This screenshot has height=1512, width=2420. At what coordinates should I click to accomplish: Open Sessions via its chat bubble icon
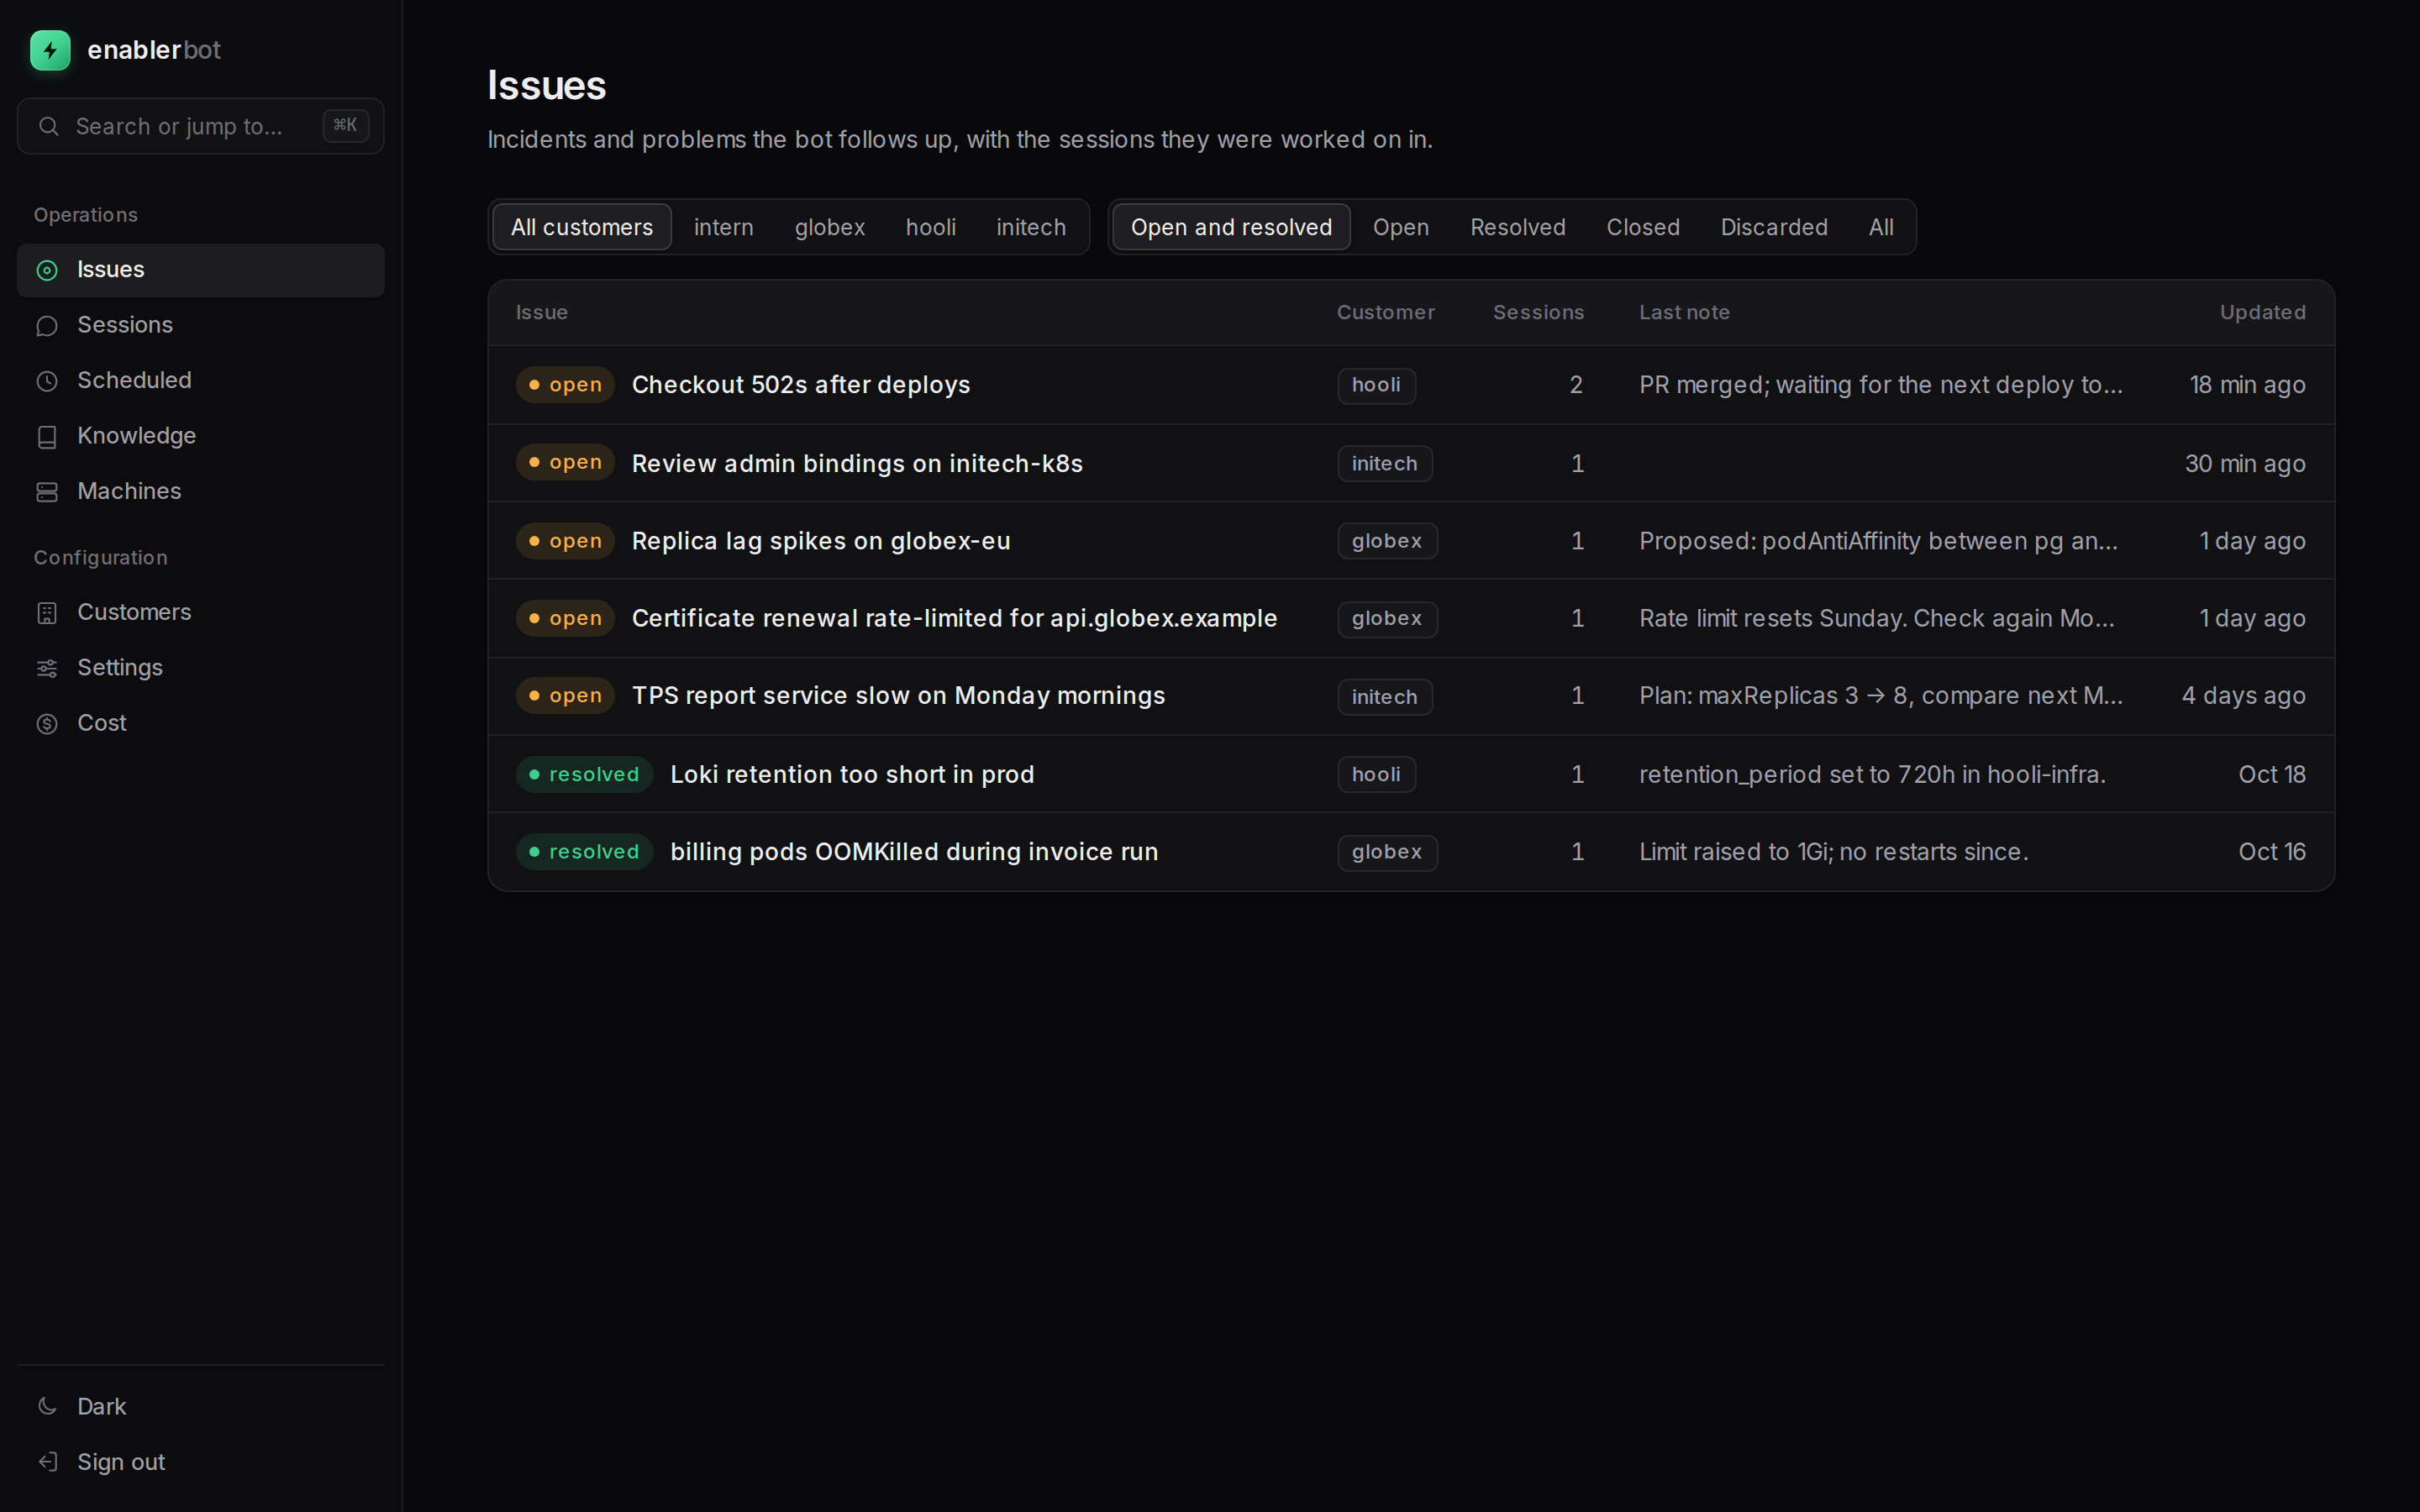(47, 326)
